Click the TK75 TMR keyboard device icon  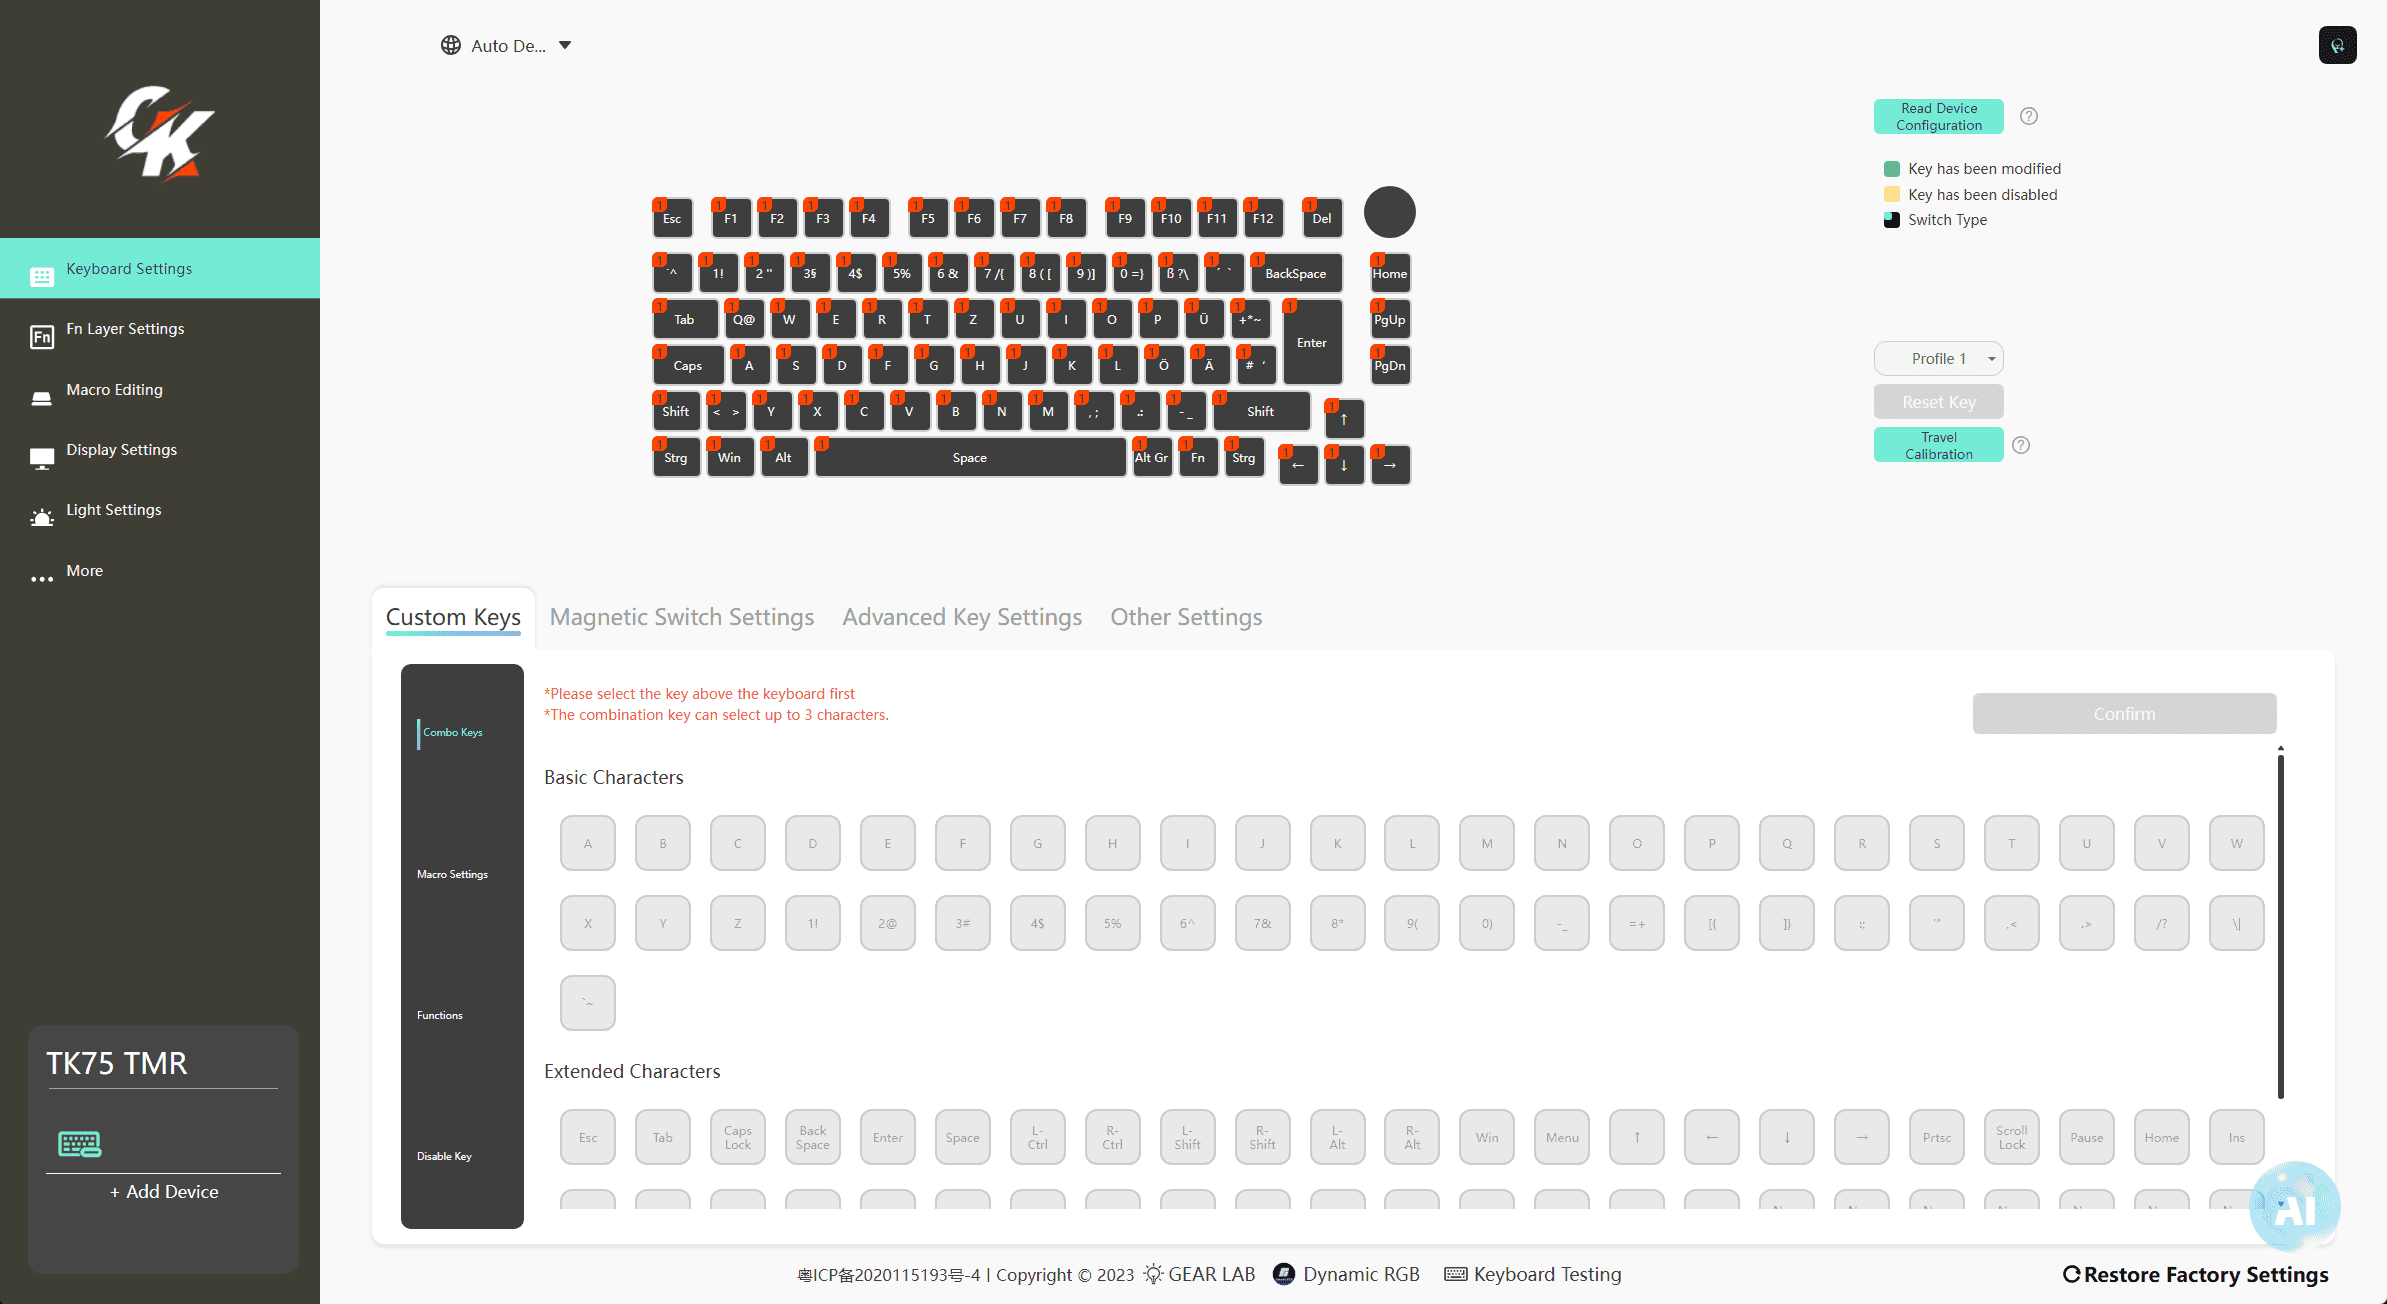80,1143
